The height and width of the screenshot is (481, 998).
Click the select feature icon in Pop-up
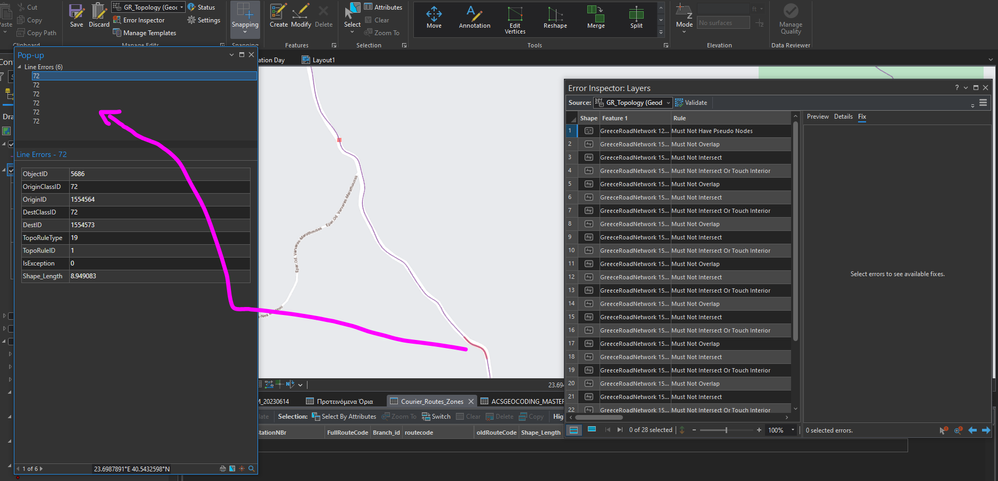(x=232, y=469)
